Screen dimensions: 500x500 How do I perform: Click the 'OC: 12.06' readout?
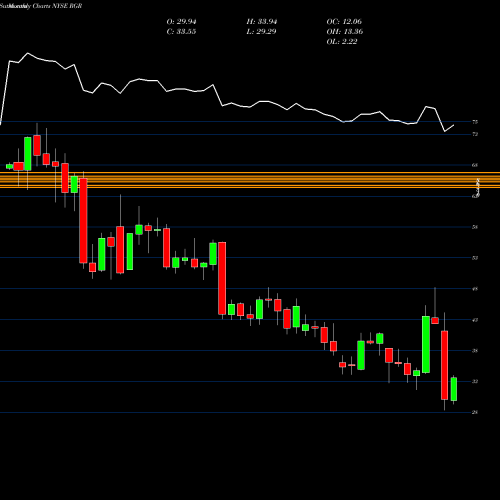344,22
